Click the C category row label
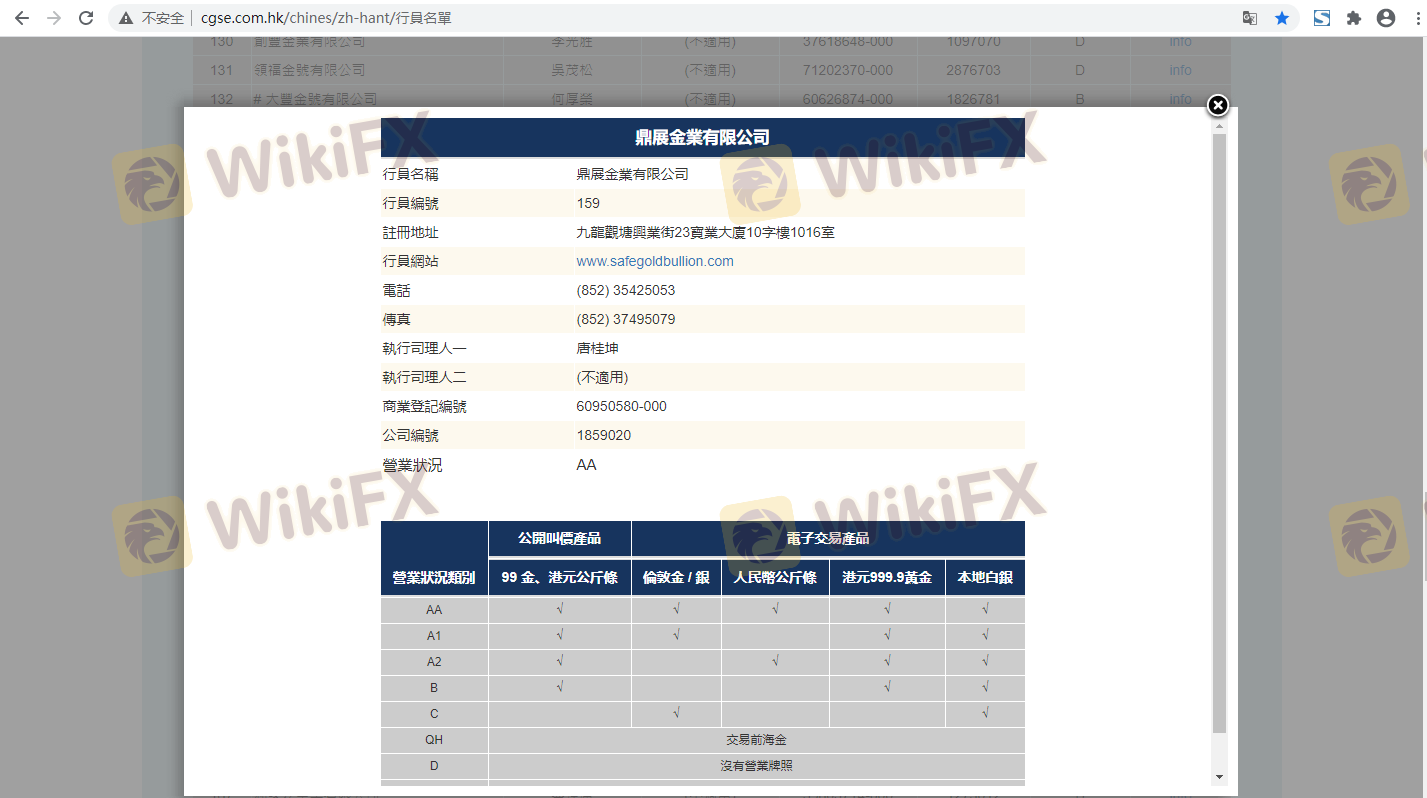The height and width of the screenshot is (798, 1427). click(434, 714)
